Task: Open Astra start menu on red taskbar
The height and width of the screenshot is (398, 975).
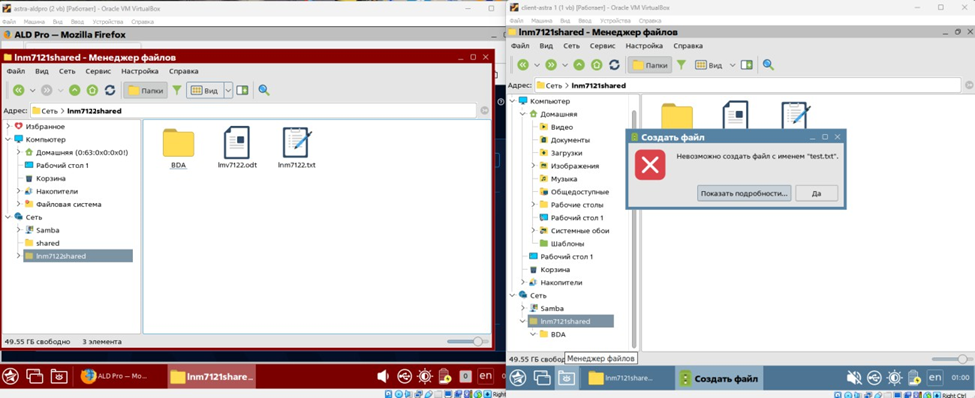Action: [x=11, y=376]
